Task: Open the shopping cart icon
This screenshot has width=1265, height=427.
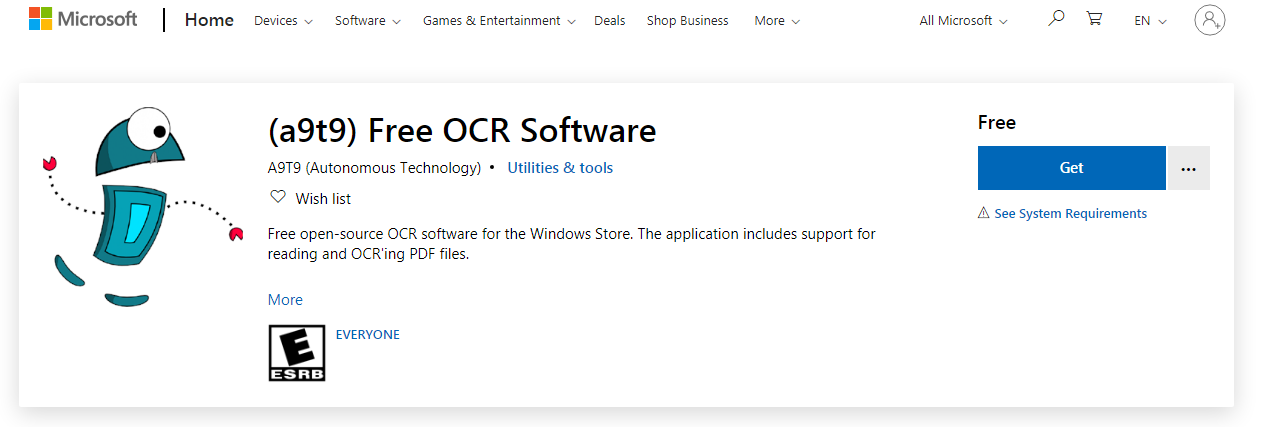Action: pyautogui.click(x=1095, y=19)
